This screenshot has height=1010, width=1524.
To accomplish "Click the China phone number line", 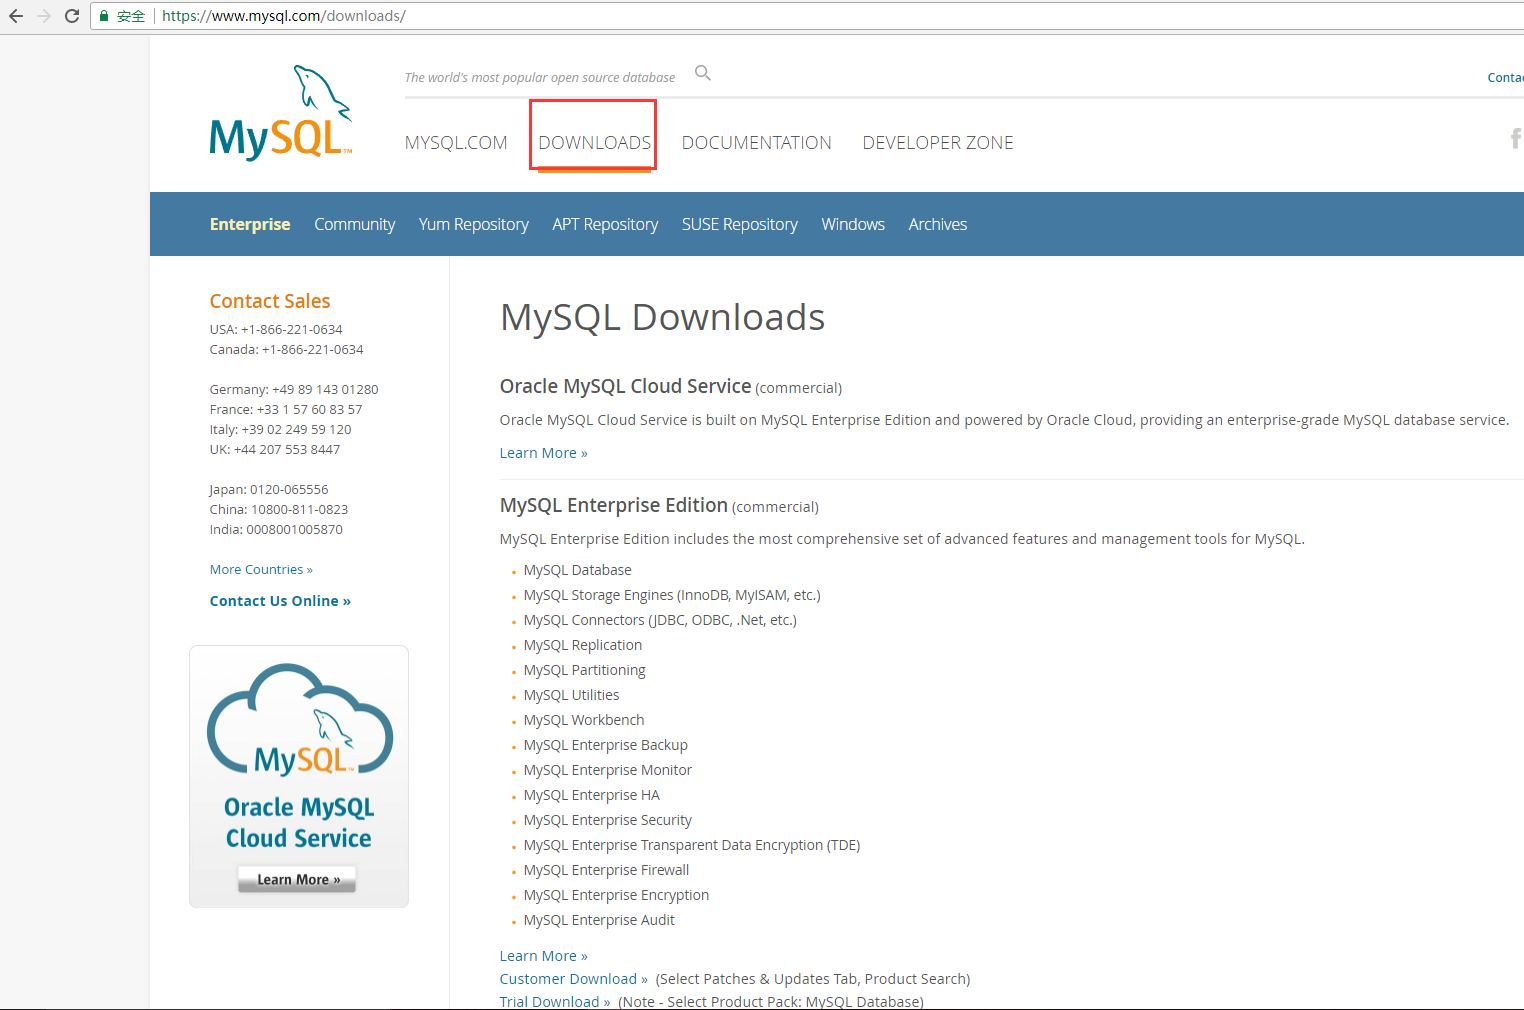I will pos(279,509).
